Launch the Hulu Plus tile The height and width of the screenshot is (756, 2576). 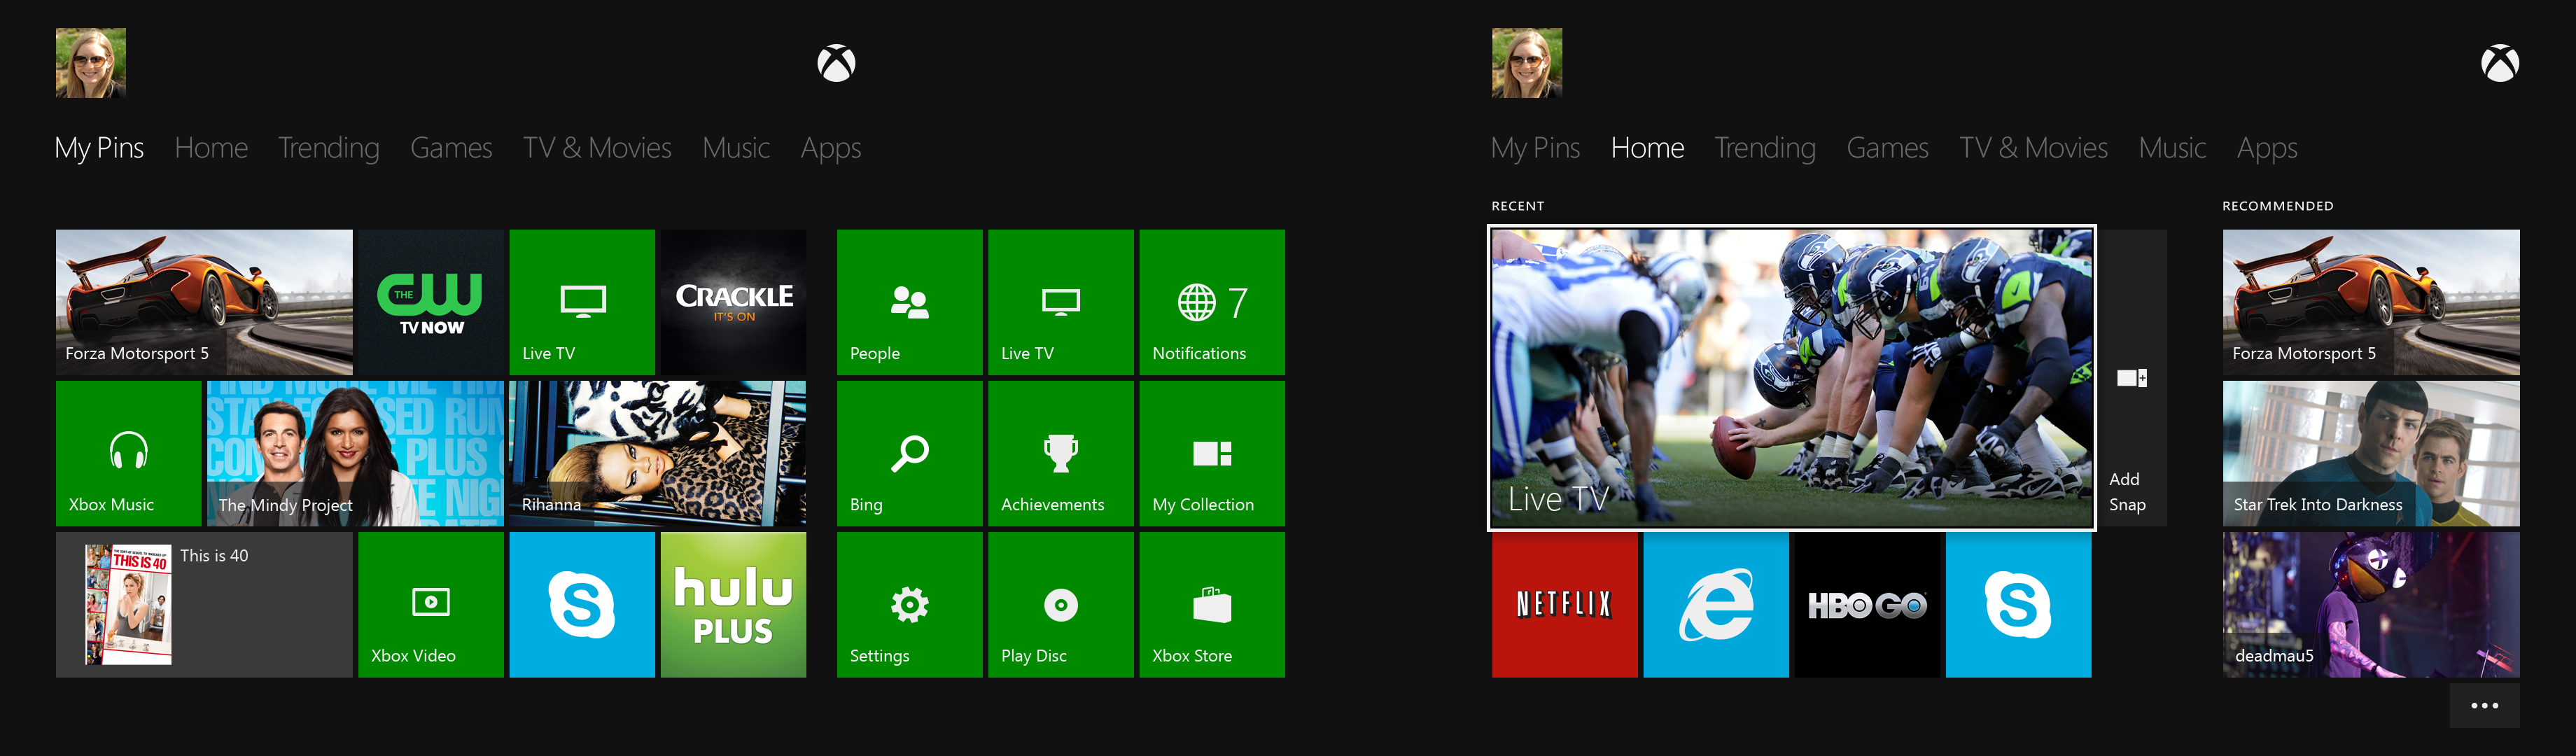click(x=732, y=604)
